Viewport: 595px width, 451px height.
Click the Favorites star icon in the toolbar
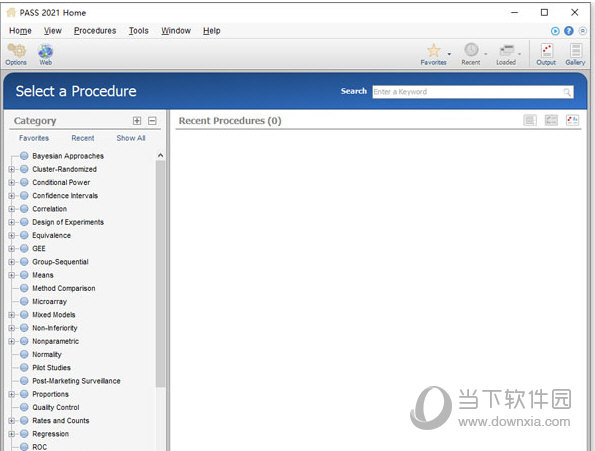click(x=433, y=50)
